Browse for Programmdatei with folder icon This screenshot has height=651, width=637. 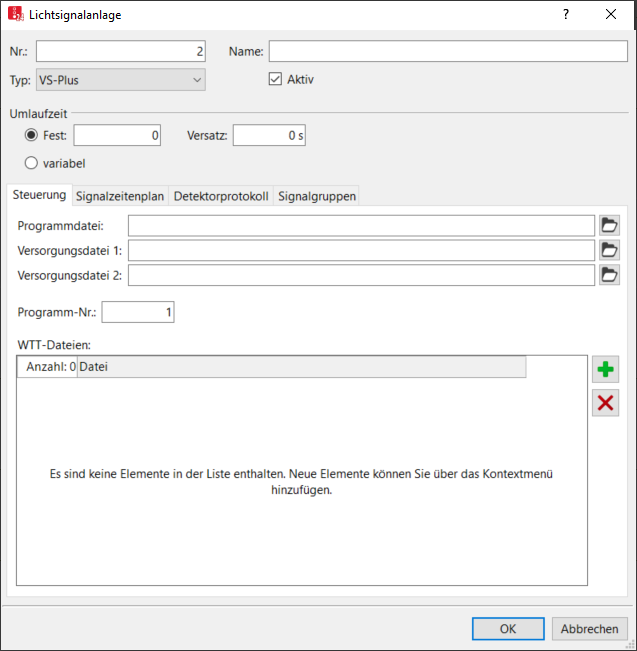[609, 225]
